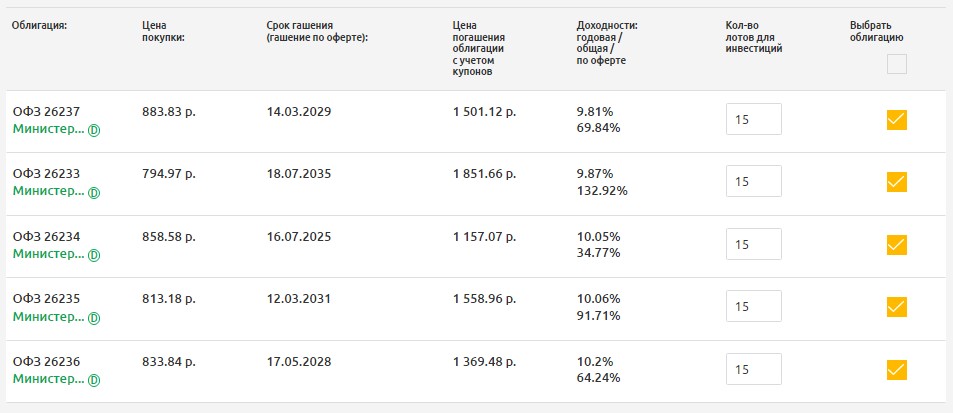Toggle the ОФЗ 26236 bond checkbox
This screenshot has height=413, width=953.
(896, 370)
